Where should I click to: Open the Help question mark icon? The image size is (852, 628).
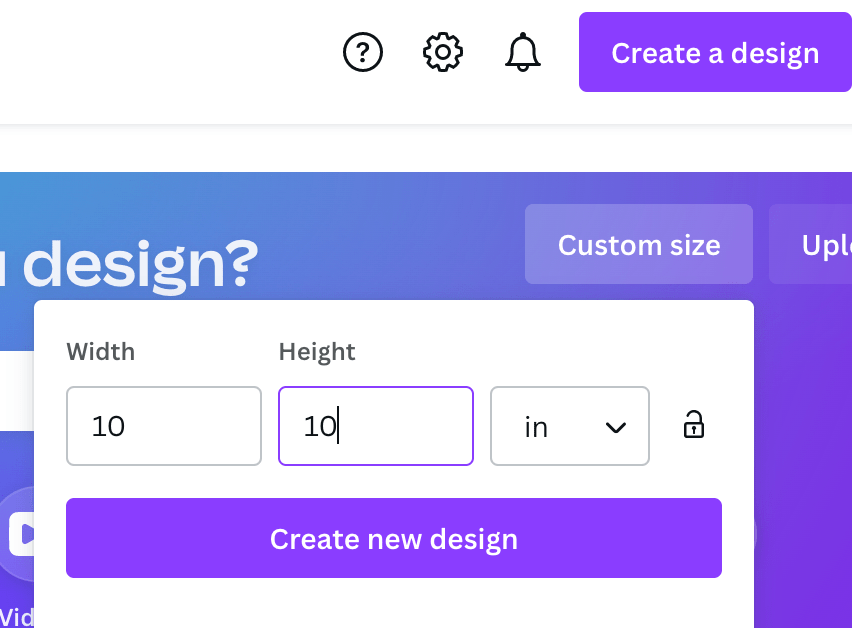point(363,52)
